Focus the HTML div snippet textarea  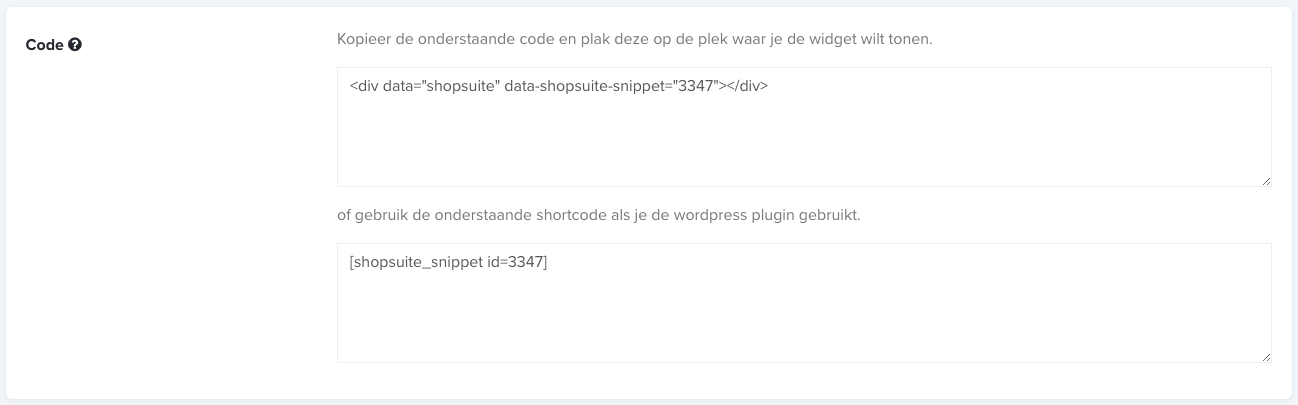[x=804, y=127]
